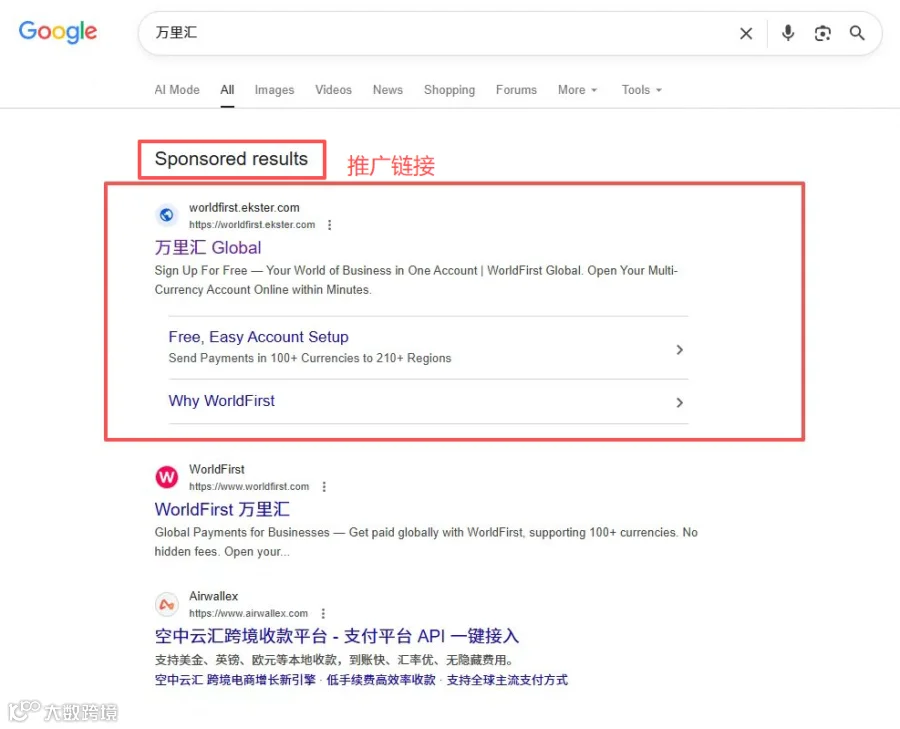
Task: Open Free, Easy Account Setup sitelink
Action: coord(258,337)
